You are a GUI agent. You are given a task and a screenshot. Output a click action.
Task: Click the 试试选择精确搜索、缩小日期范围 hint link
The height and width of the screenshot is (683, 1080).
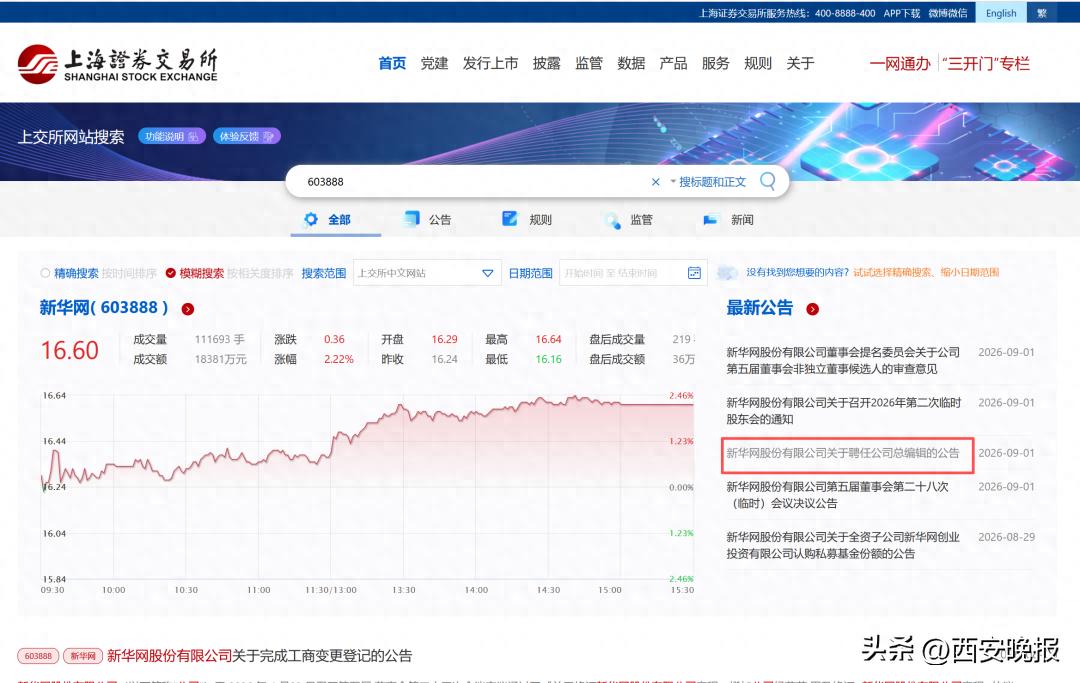926,273
